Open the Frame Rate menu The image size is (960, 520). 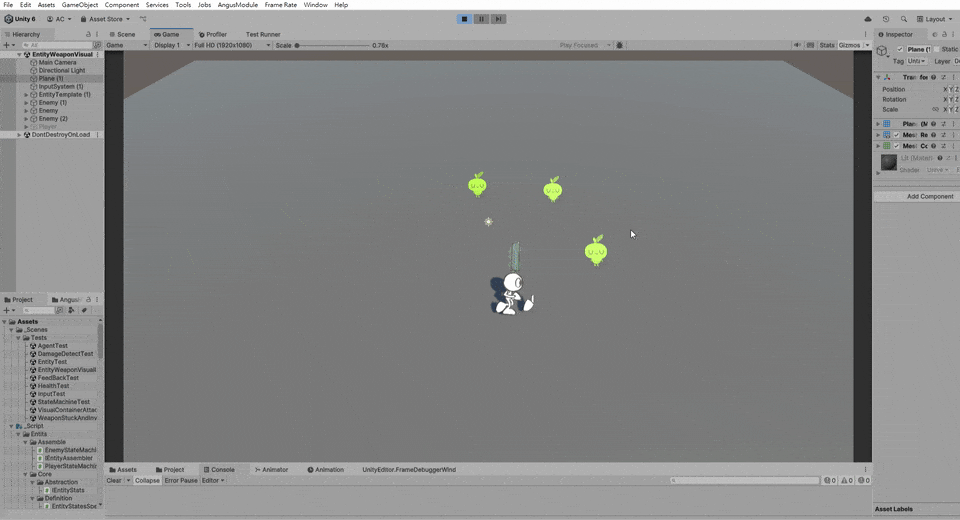(280, 5)
